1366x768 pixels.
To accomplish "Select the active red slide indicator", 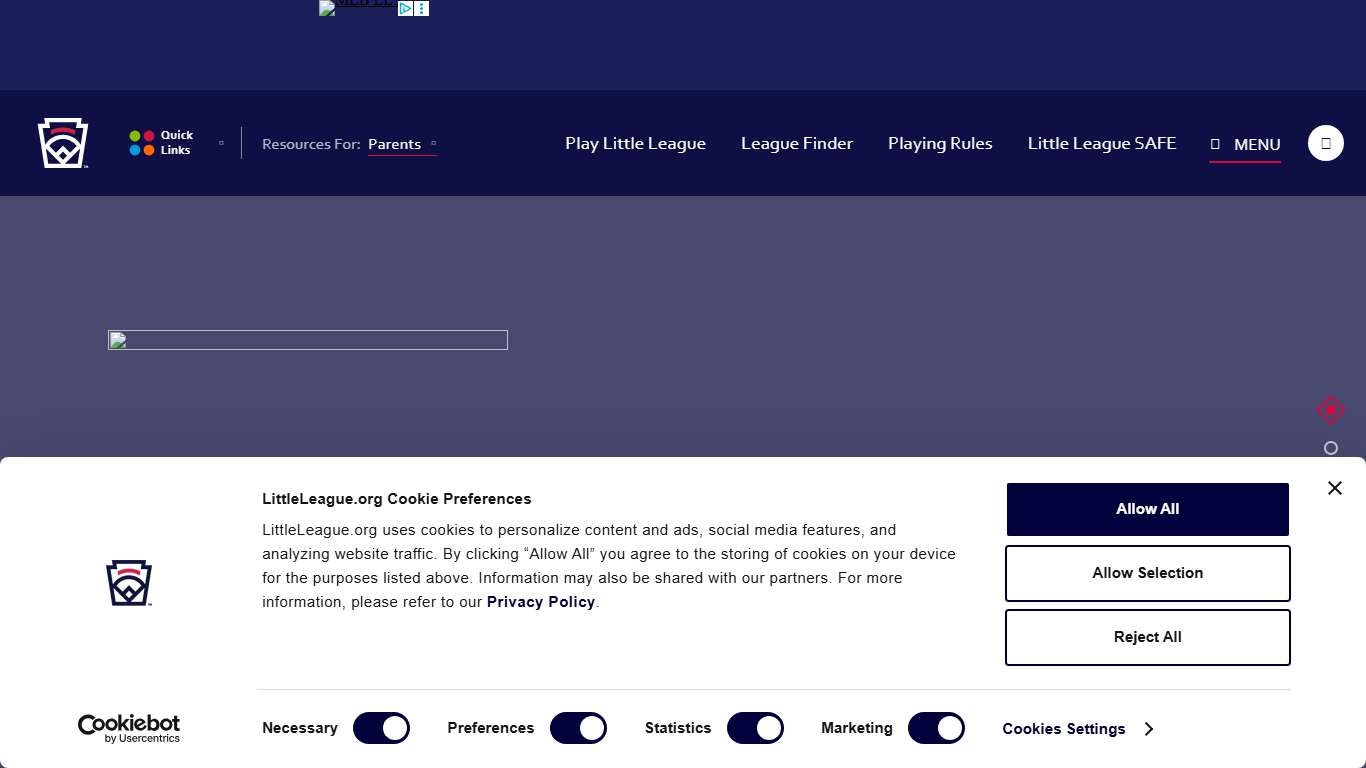I will point(1330,410).
